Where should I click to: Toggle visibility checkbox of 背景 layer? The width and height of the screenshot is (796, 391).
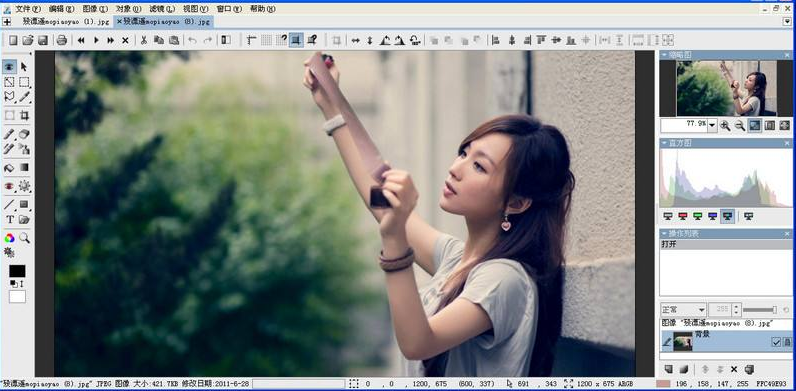coord(776,342)
